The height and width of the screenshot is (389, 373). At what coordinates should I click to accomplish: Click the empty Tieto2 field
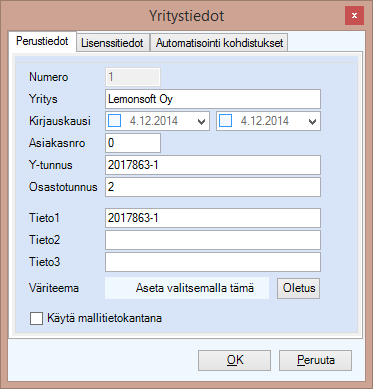pyautogui.click(x=213, y=240)
